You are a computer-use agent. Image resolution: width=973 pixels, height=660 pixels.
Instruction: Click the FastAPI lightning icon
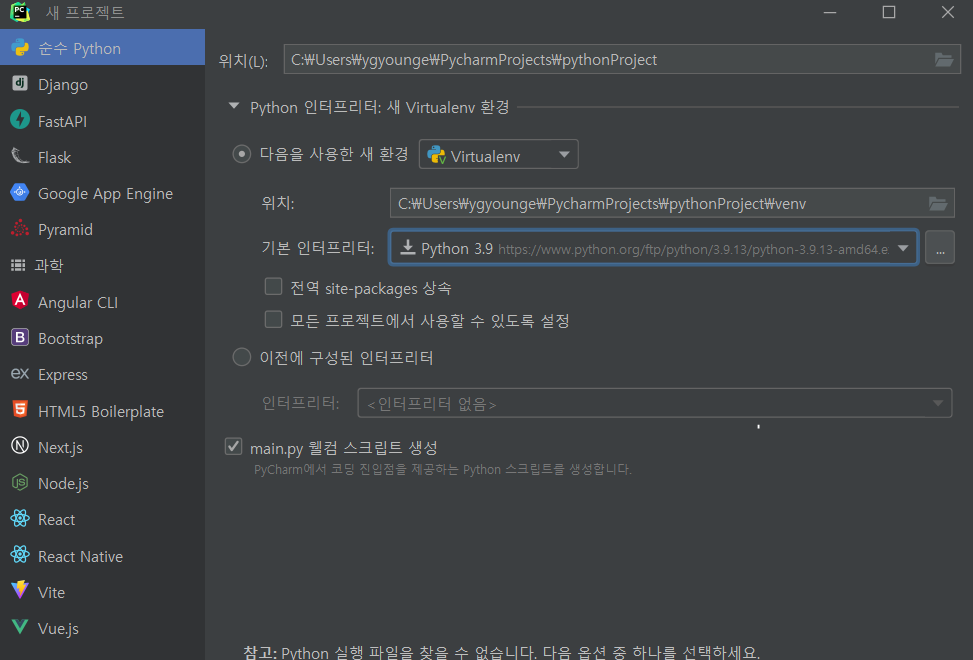tap(20, 119)
